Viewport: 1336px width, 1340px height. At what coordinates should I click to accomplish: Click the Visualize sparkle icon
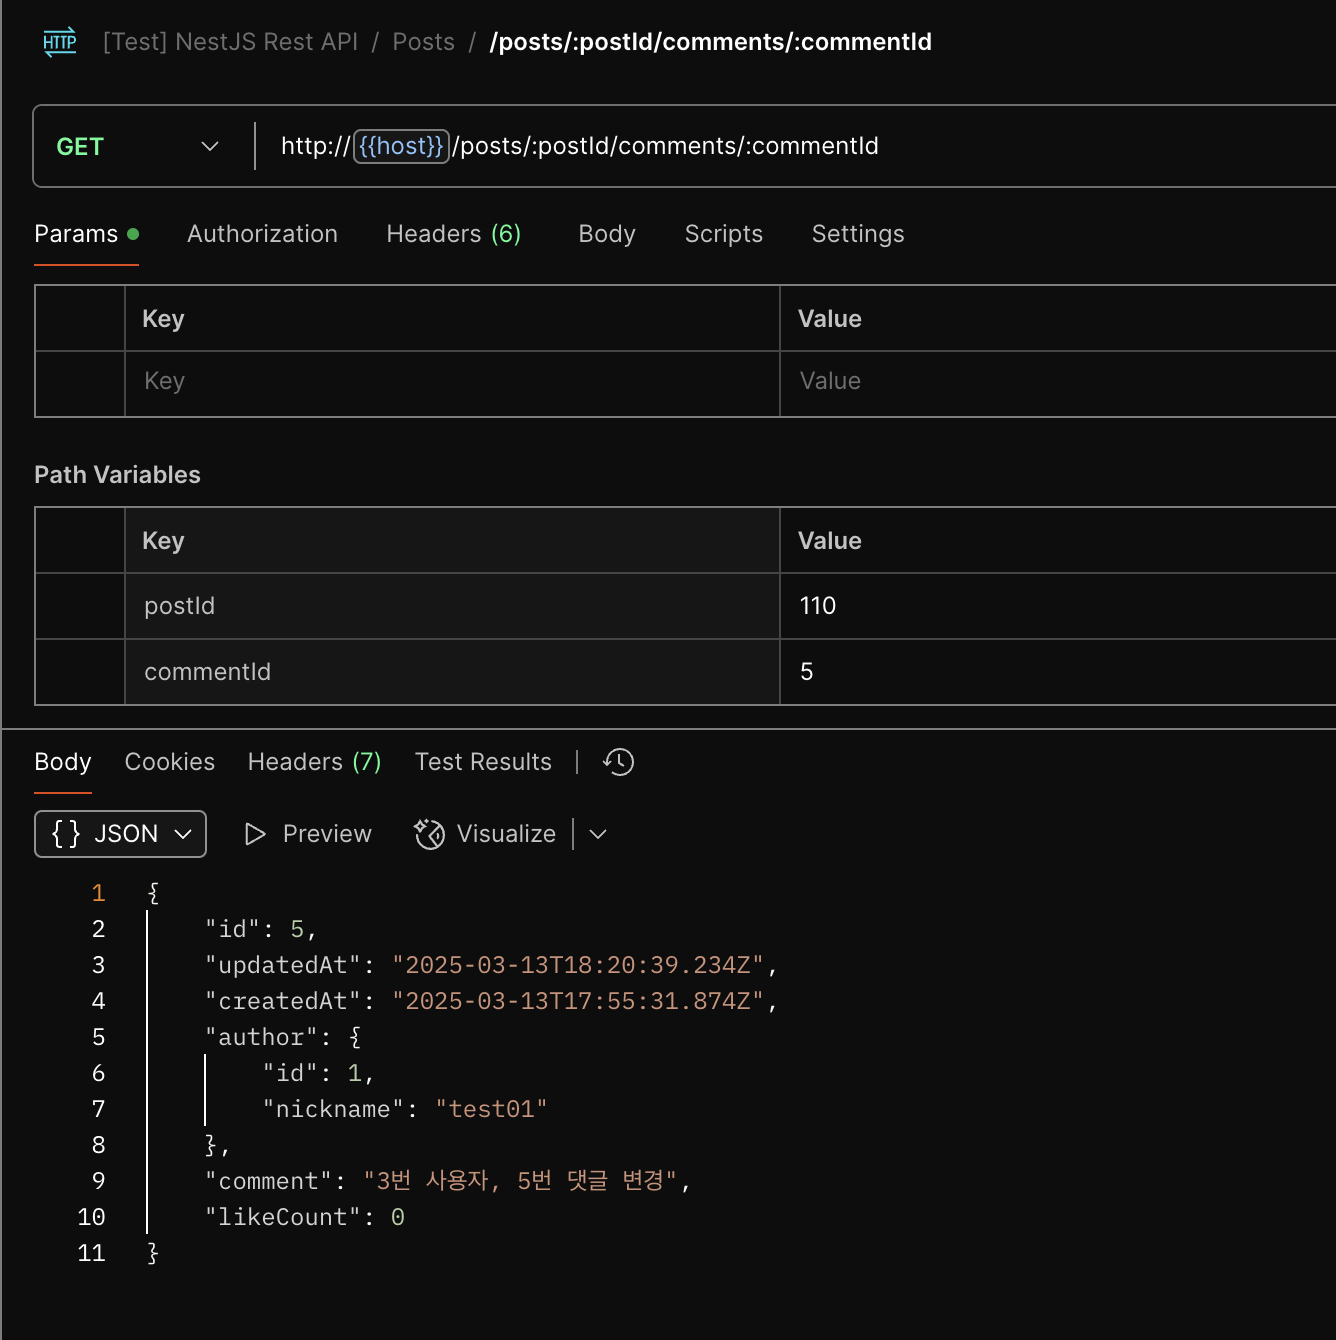point(429,834)
